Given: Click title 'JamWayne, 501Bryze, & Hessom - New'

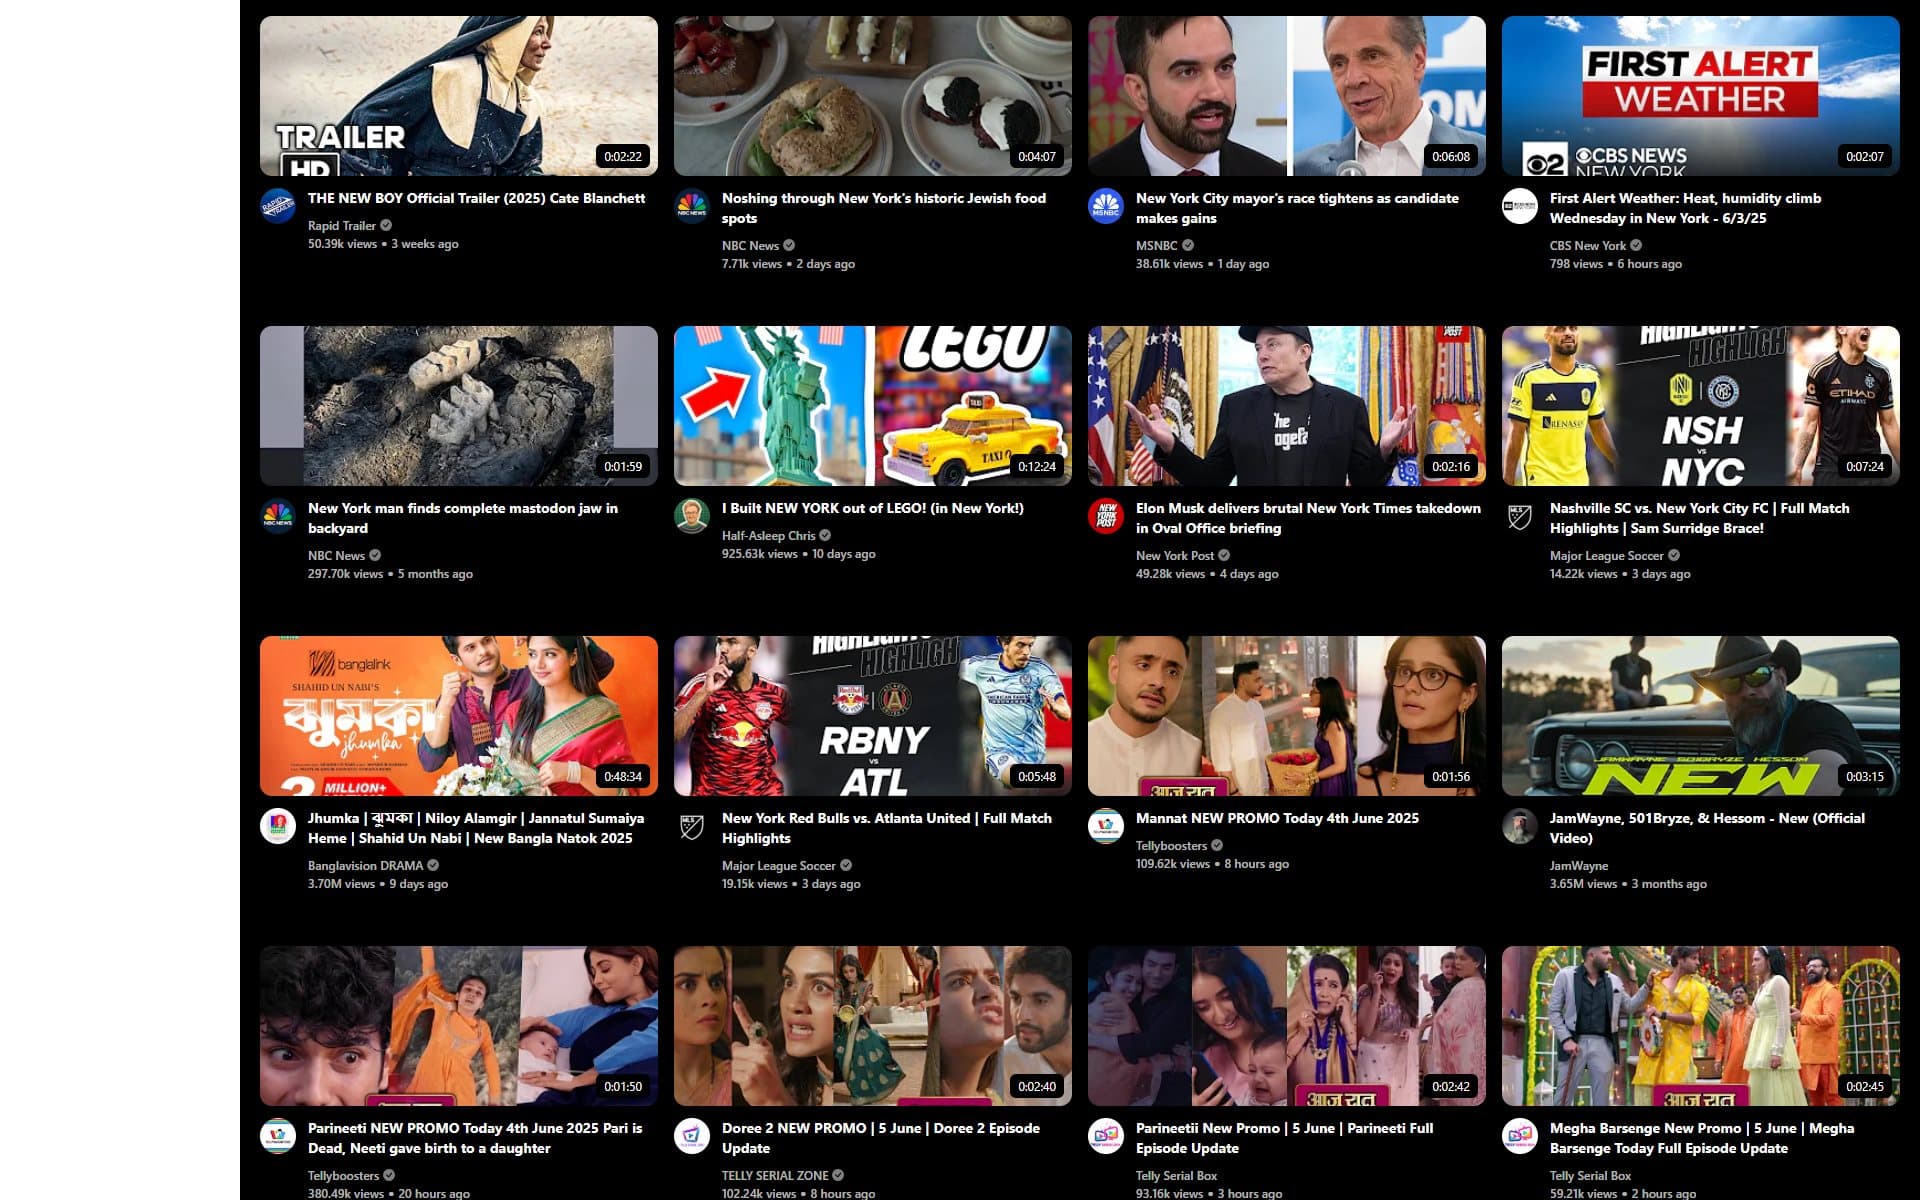Looking at the screenshot, I should (1707, 828).
